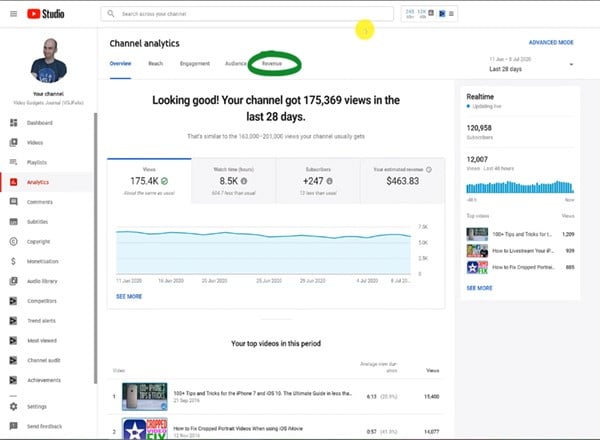
Task: Select the estimated revenue card
Action: (x=403, y=181)
